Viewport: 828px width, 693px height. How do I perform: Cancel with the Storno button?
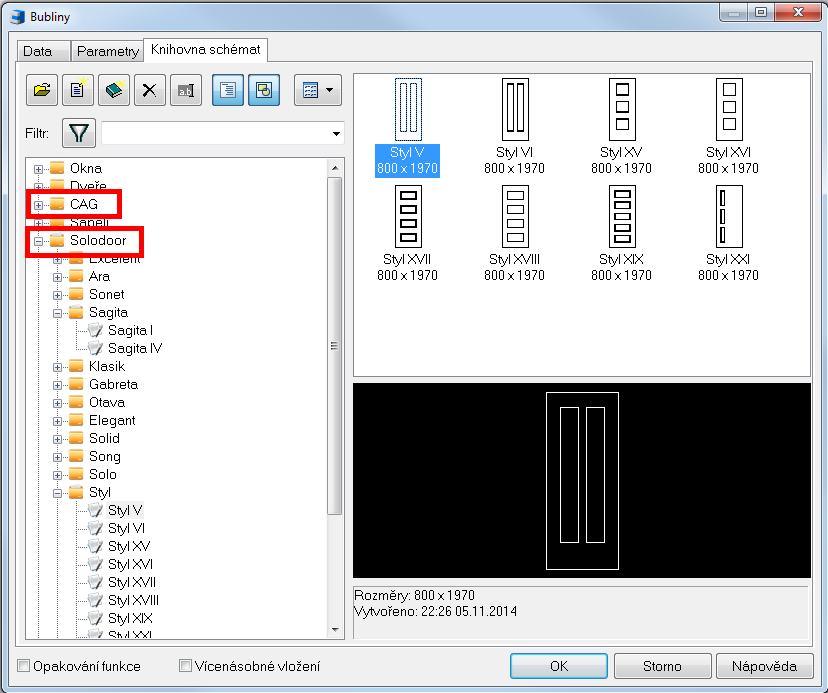[662, 666]
